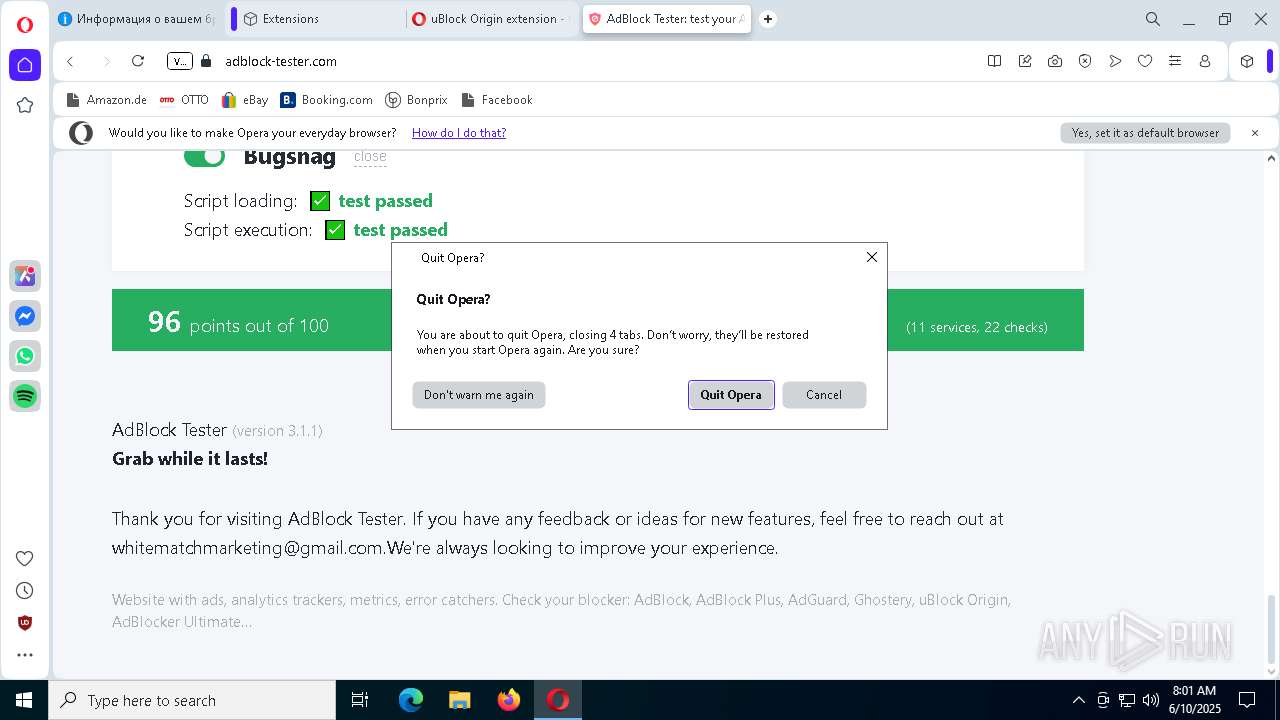
Task: Open Spotify in the sidebar
Action: 25,396
